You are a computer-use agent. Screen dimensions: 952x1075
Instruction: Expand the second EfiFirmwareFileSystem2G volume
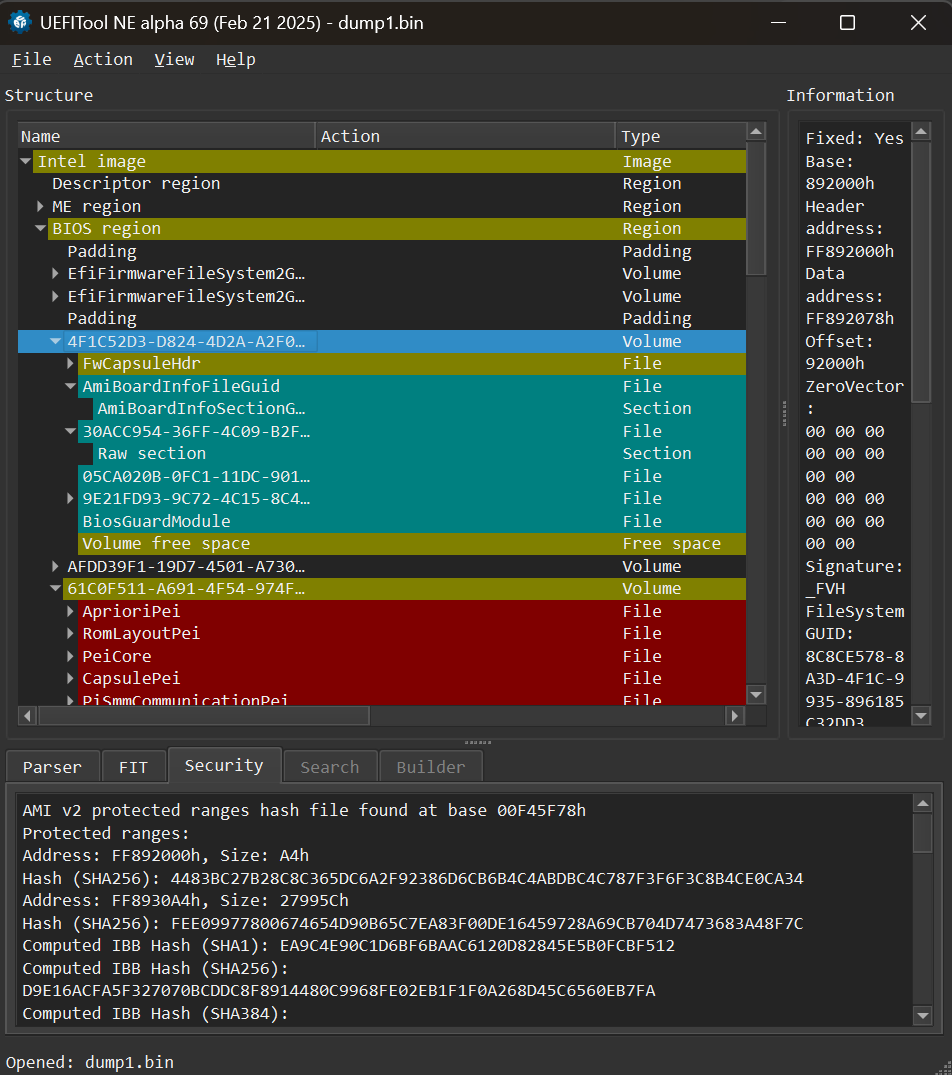[56, 296]
